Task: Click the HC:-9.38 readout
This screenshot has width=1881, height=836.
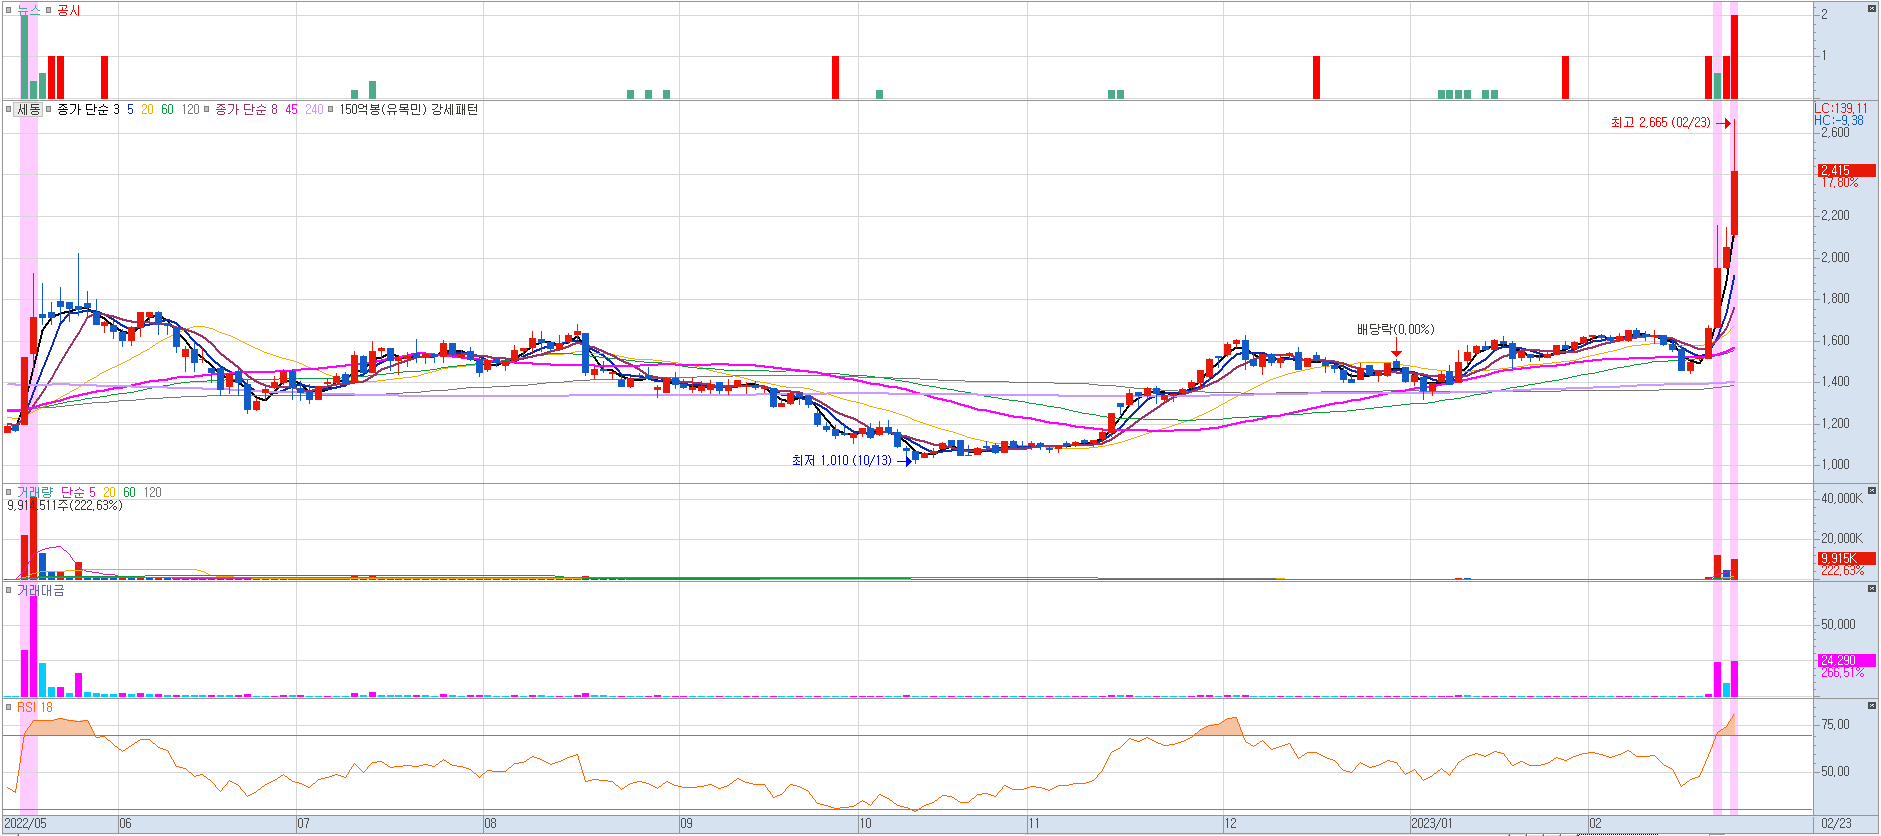Action: tap(1839, 120)
